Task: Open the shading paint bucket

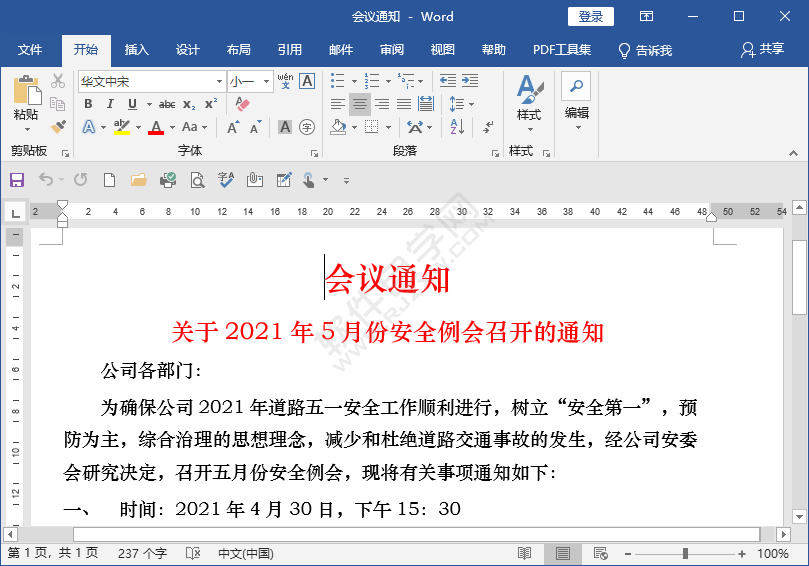Action: [338, 127]
